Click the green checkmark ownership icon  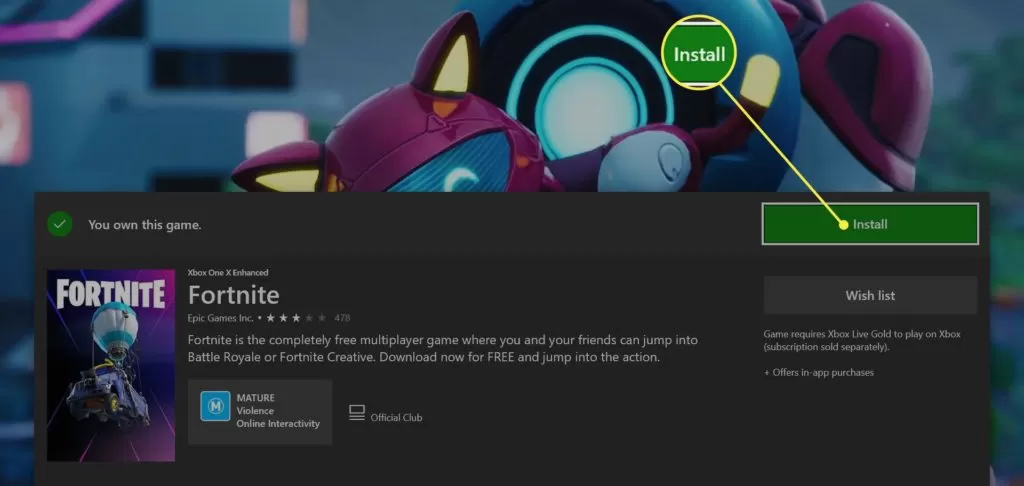pos(59,225)
